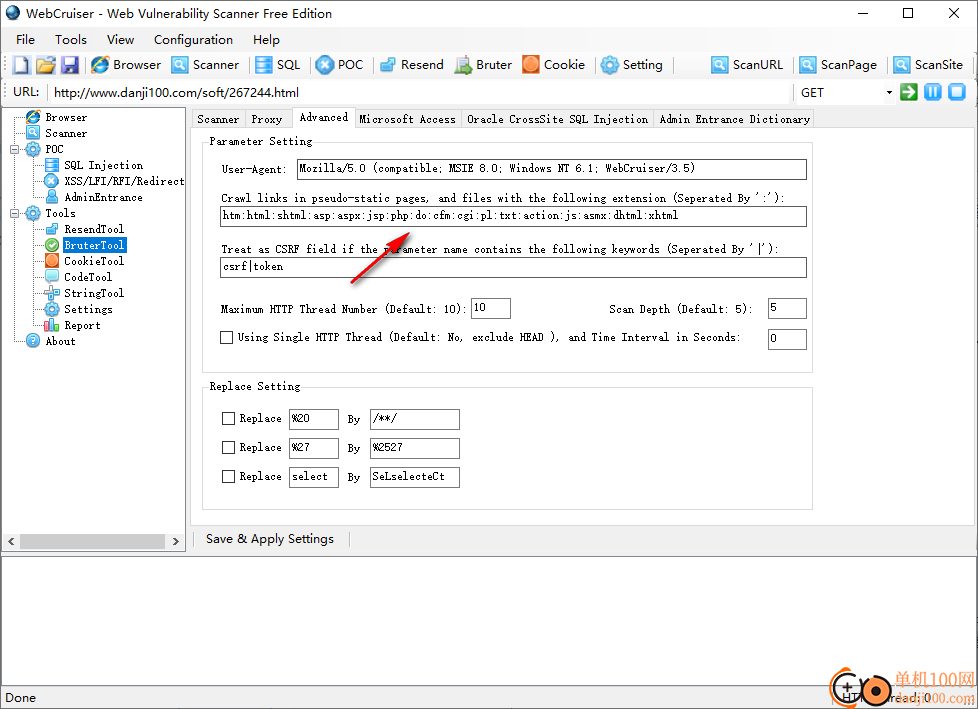Open the Help menu
Viewport: 978px width, 709px height.
(x=266, y=40)
